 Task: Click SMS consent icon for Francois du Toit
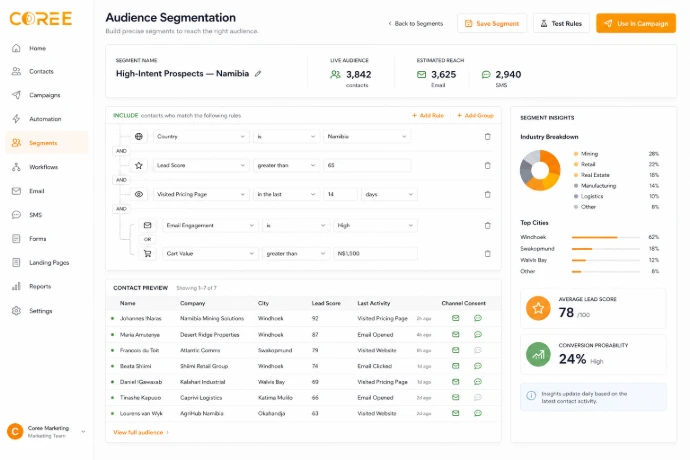point(477,350)
